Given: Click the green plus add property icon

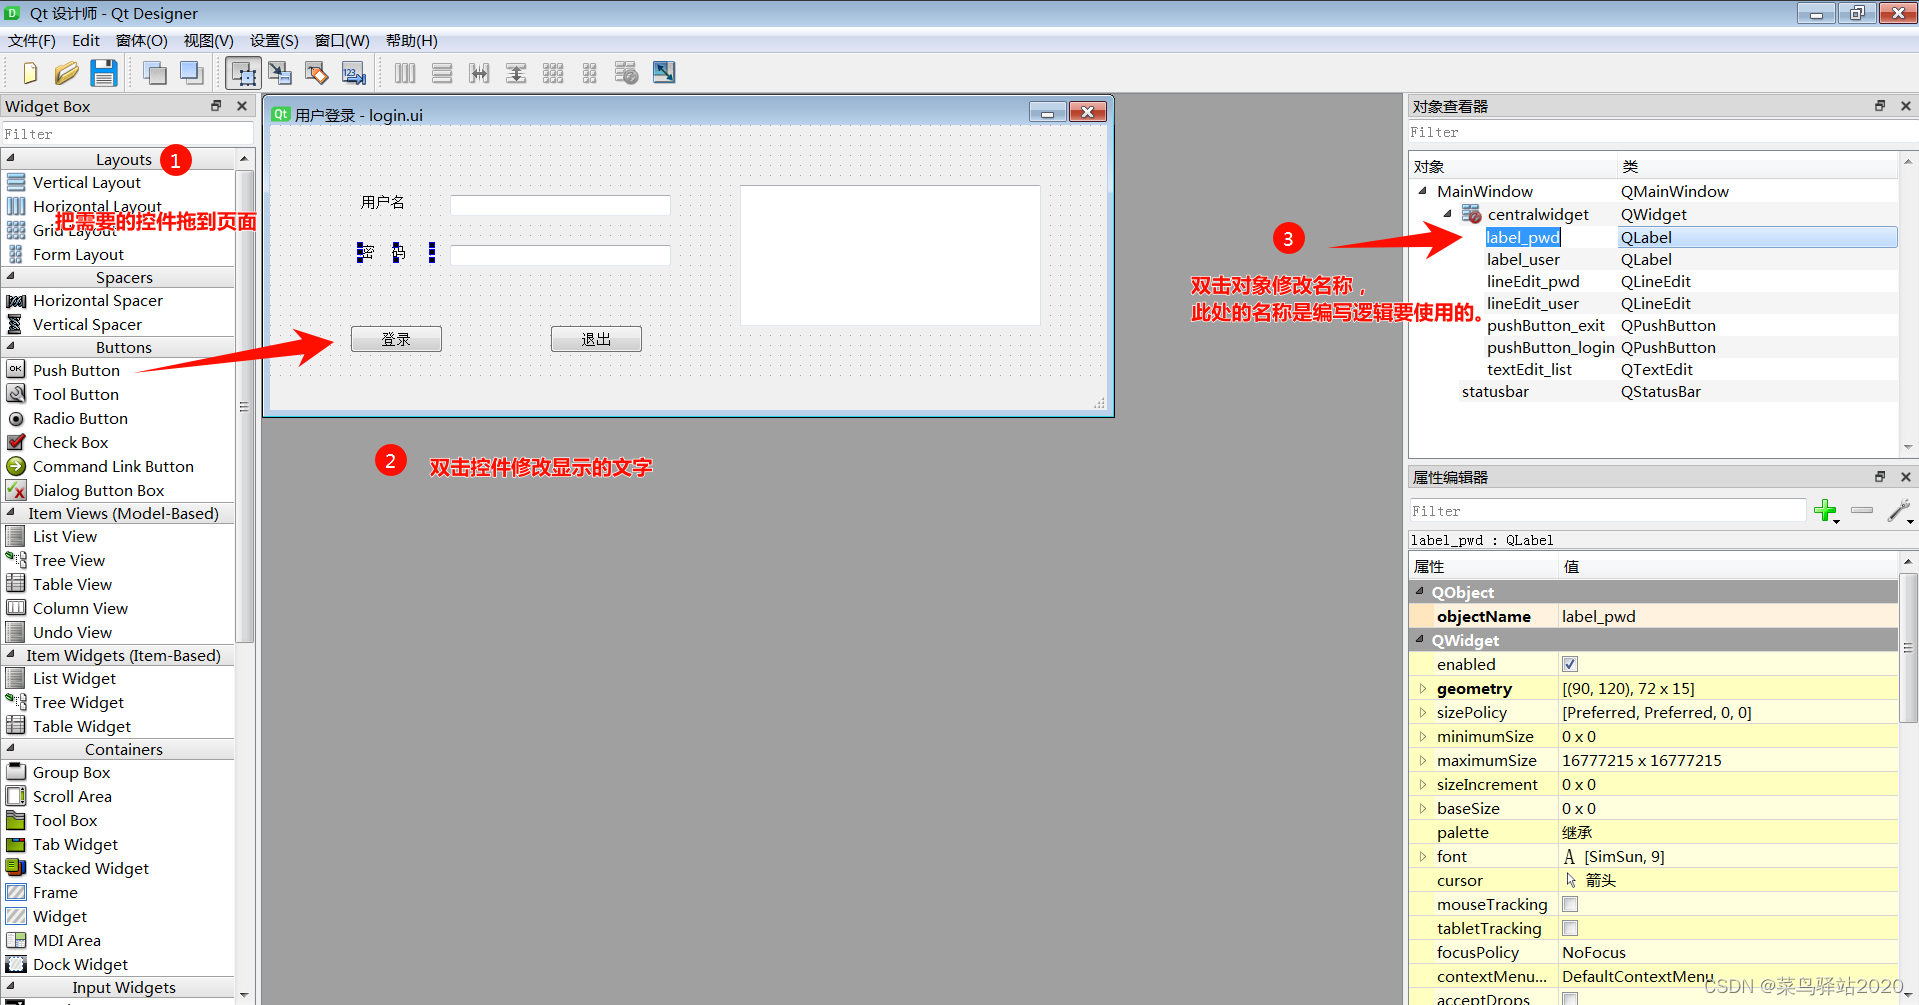Looking at the screenshot, I should (x=1826, y=511).
